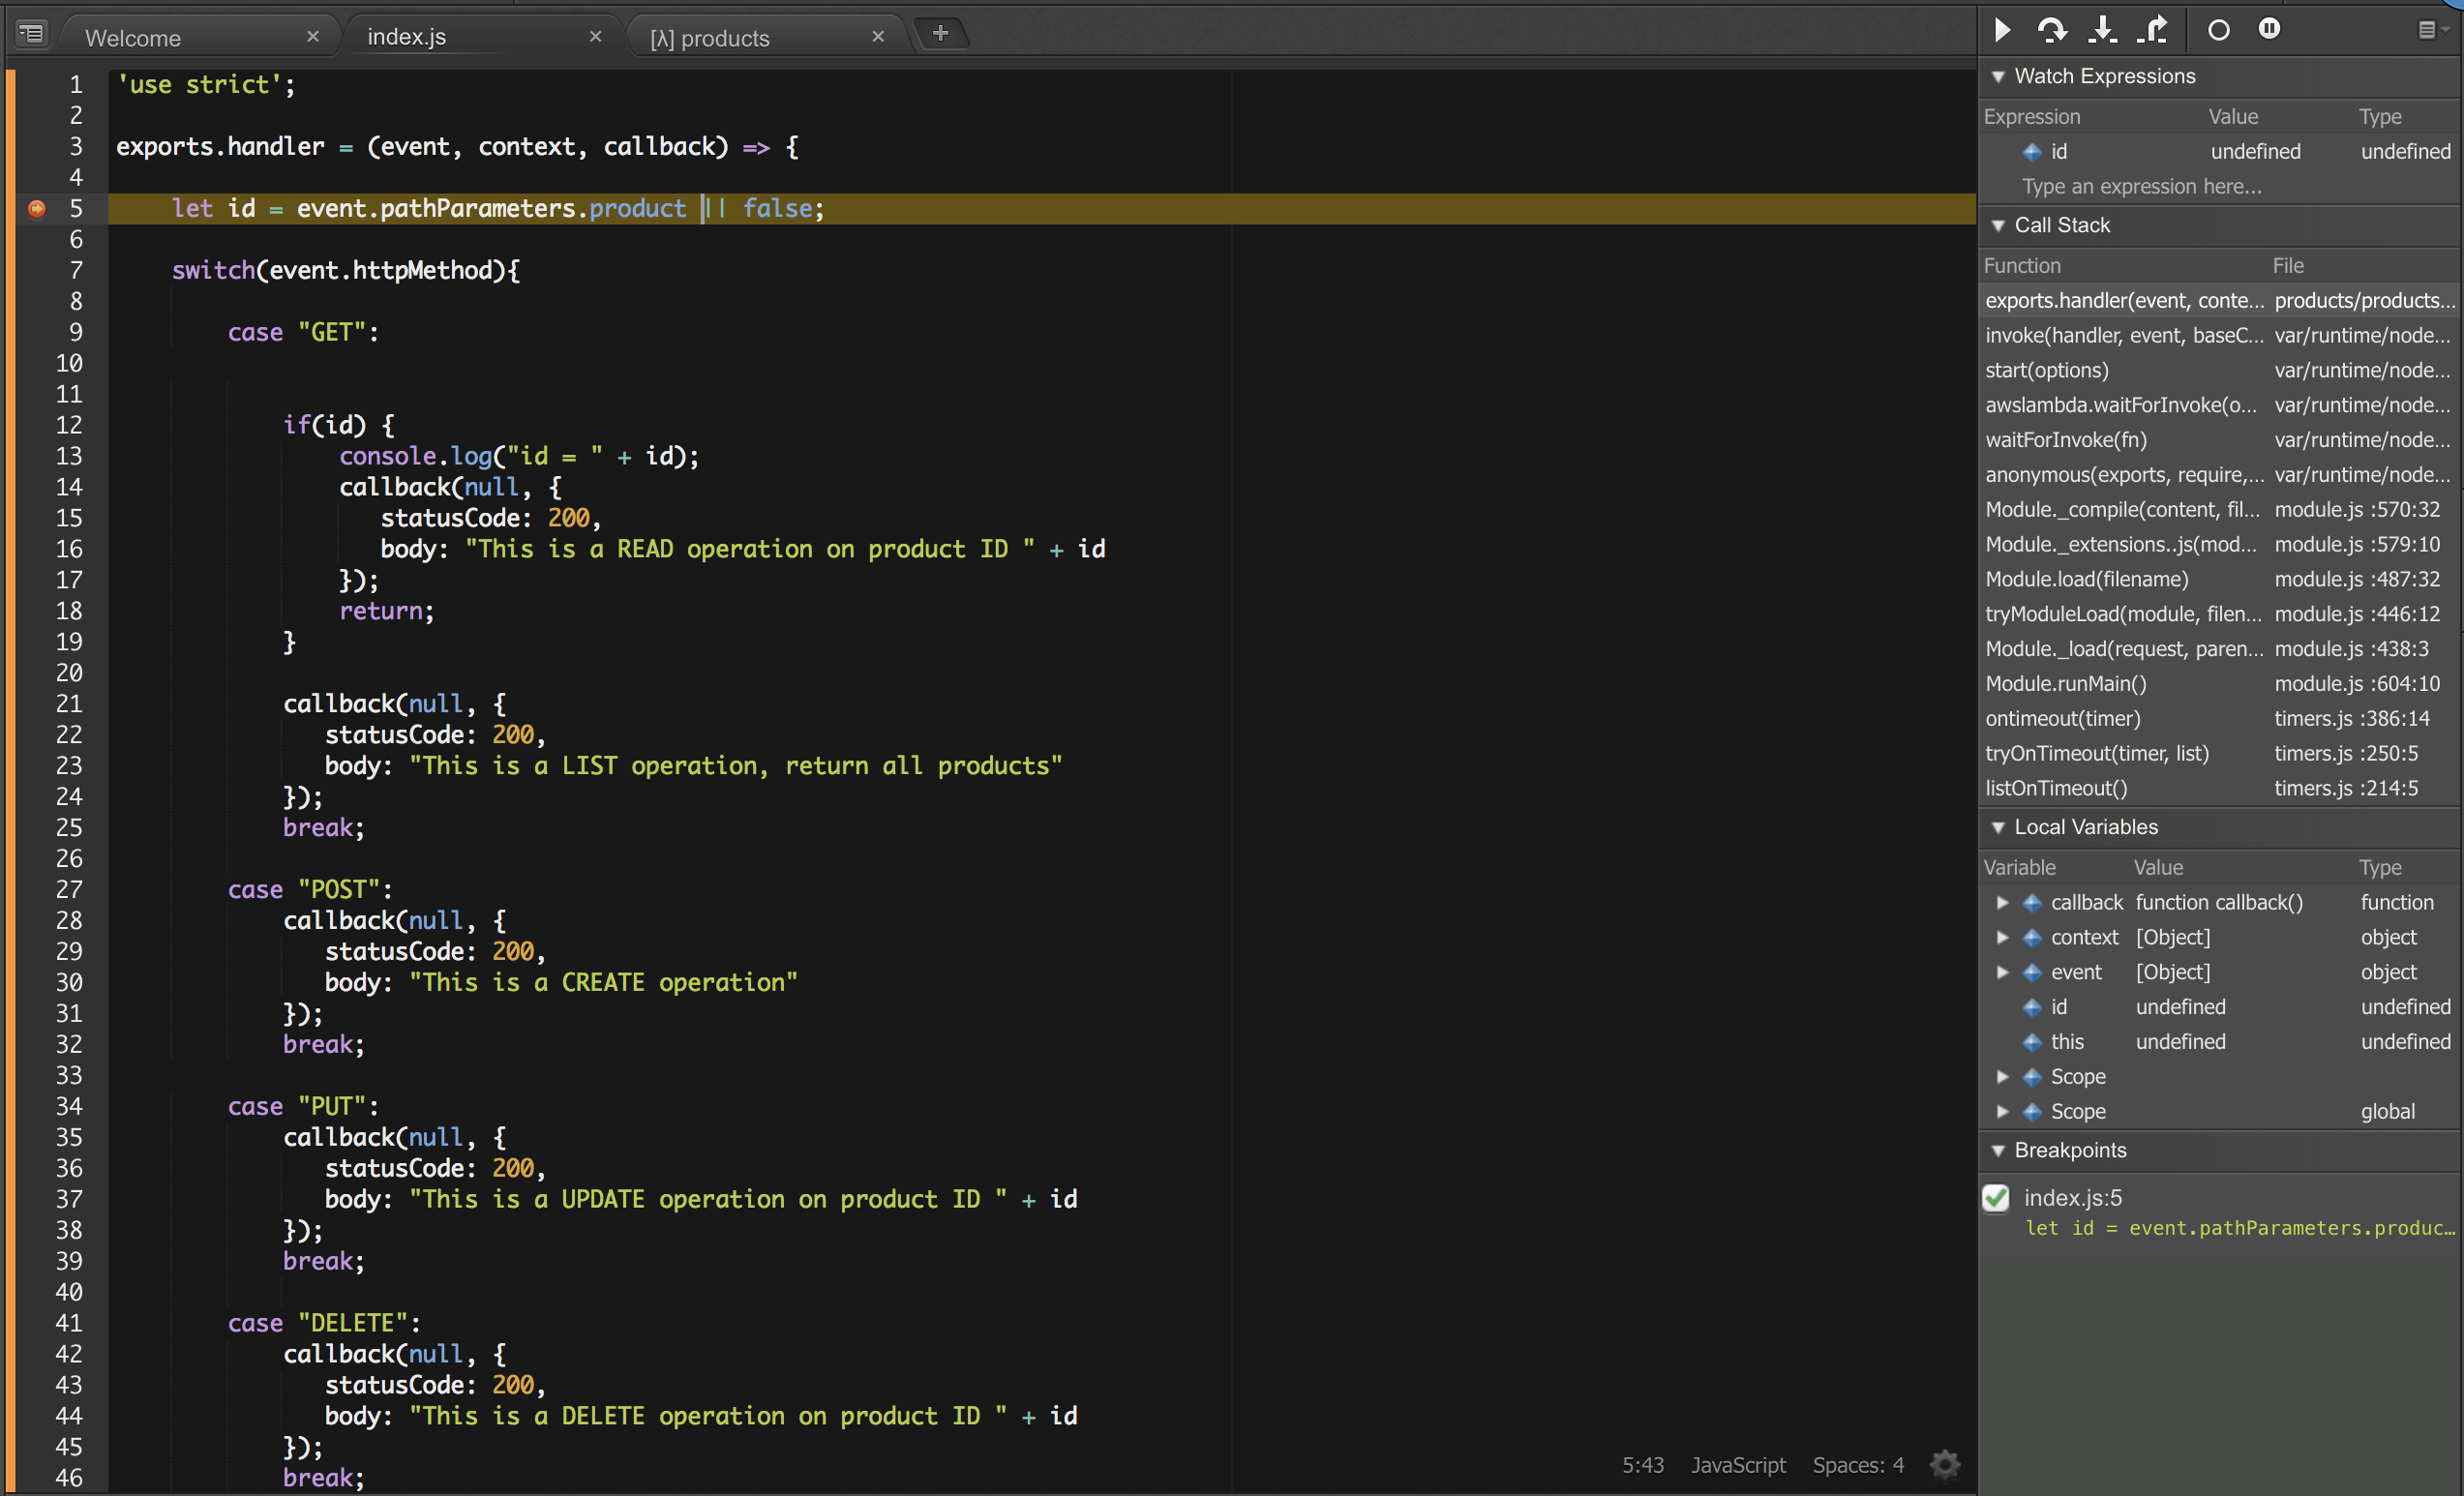Image resolution: width=2464 pixels, height=1496 pixels.
Task: Change the Spaces: 4 indentation setting
Action: coord(1858,1466)
